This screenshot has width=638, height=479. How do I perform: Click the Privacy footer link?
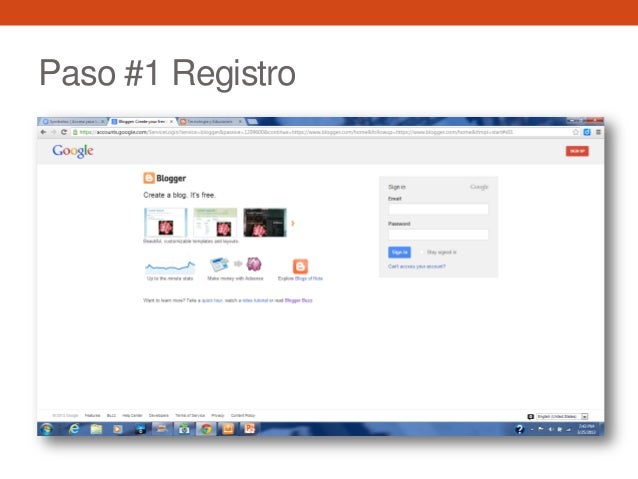pos(218,416)
